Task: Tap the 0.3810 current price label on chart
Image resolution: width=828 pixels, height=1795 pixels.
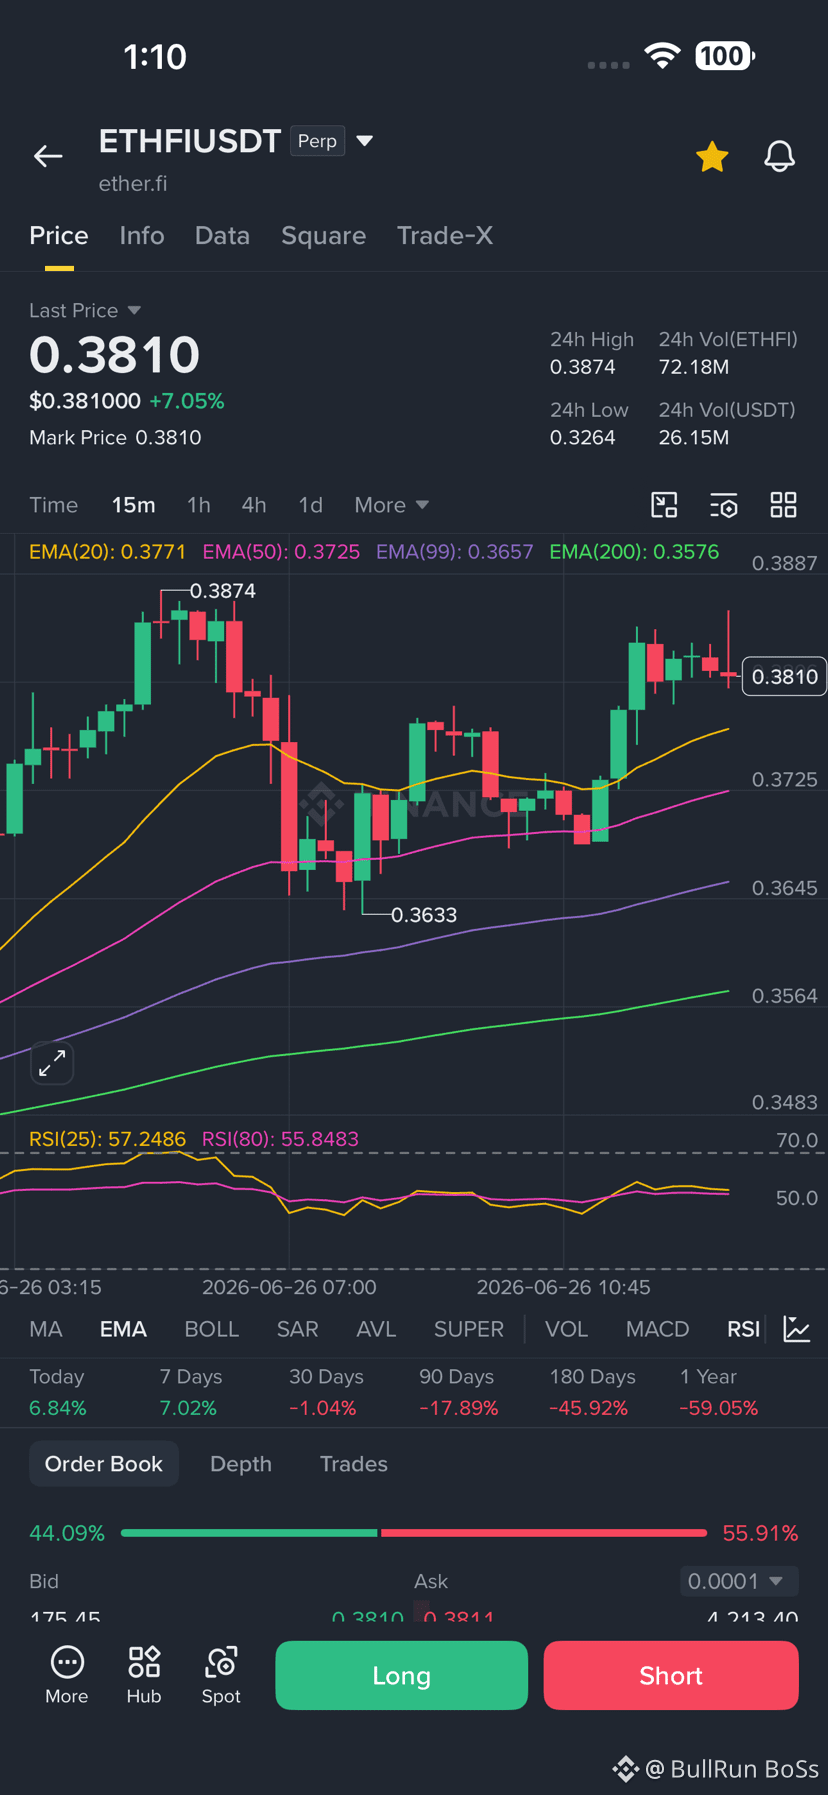Action: point(785,677)
